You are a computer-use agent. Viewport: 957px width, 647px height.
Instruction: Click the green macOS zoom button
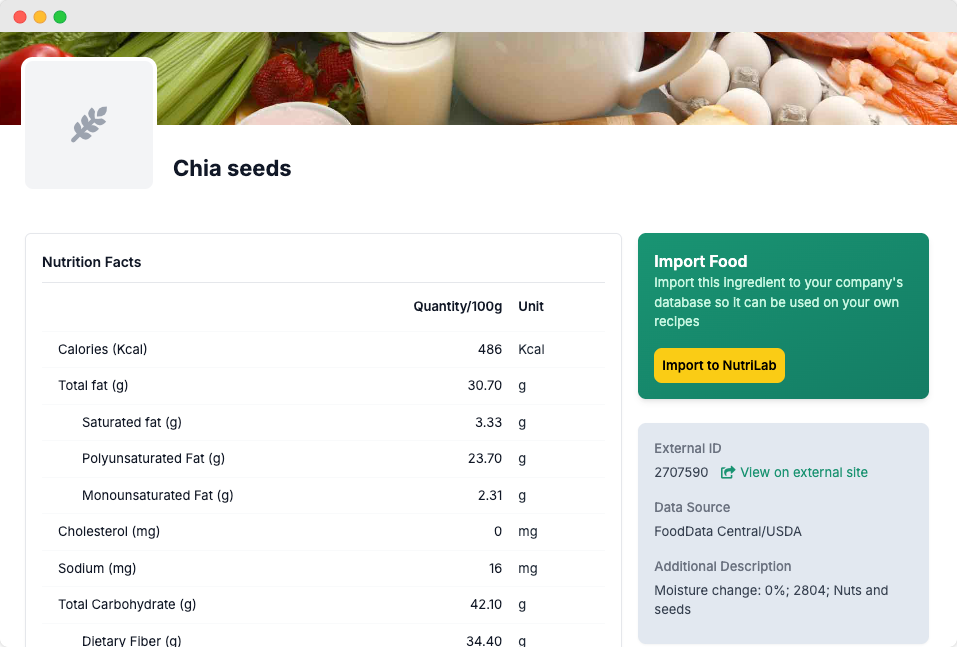click(60, 17)
